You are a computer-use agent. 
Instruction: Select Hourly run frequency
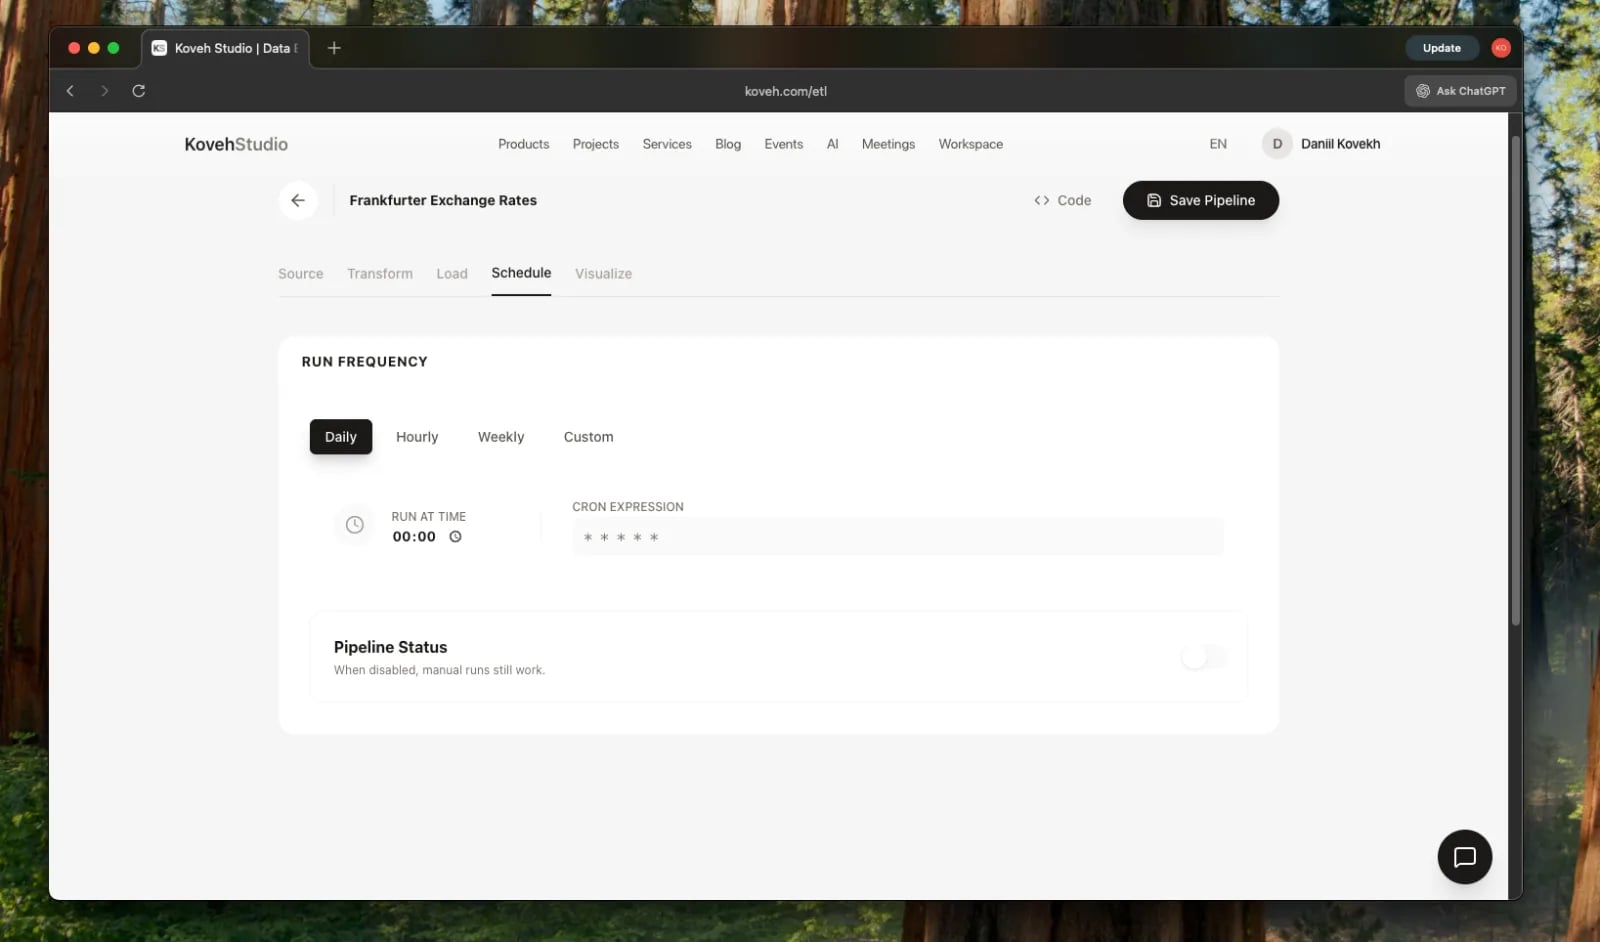tap(417, 437)
